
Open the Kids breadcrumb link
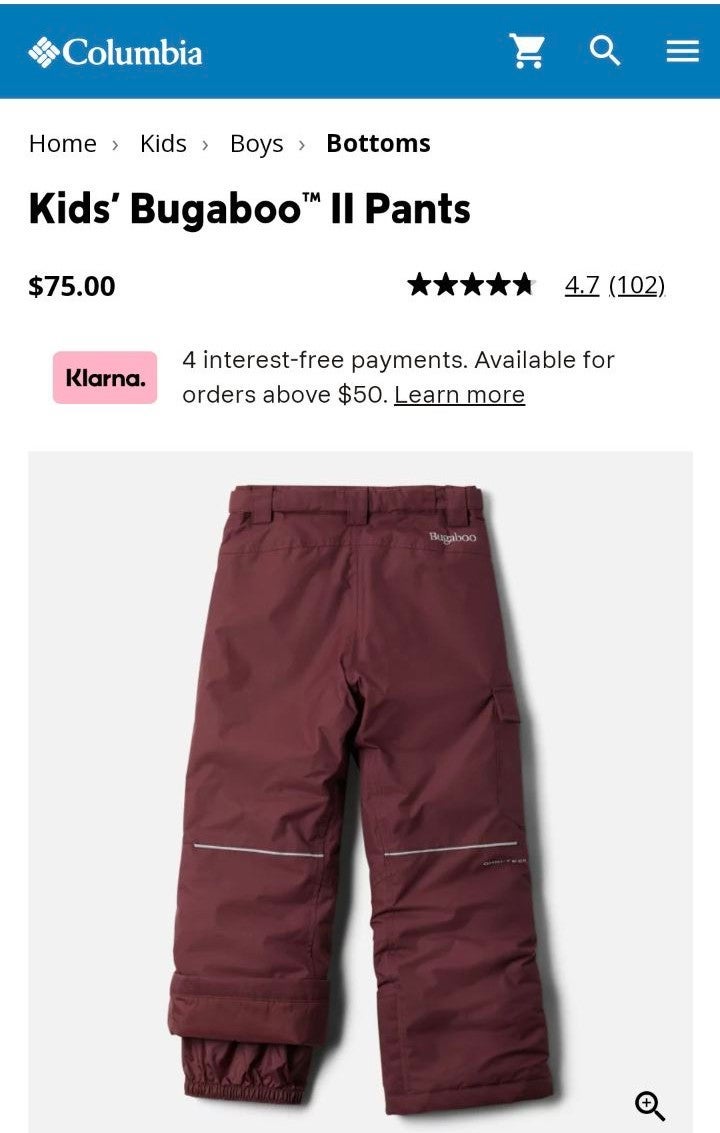pyautogui.click(x=163, y=143)
